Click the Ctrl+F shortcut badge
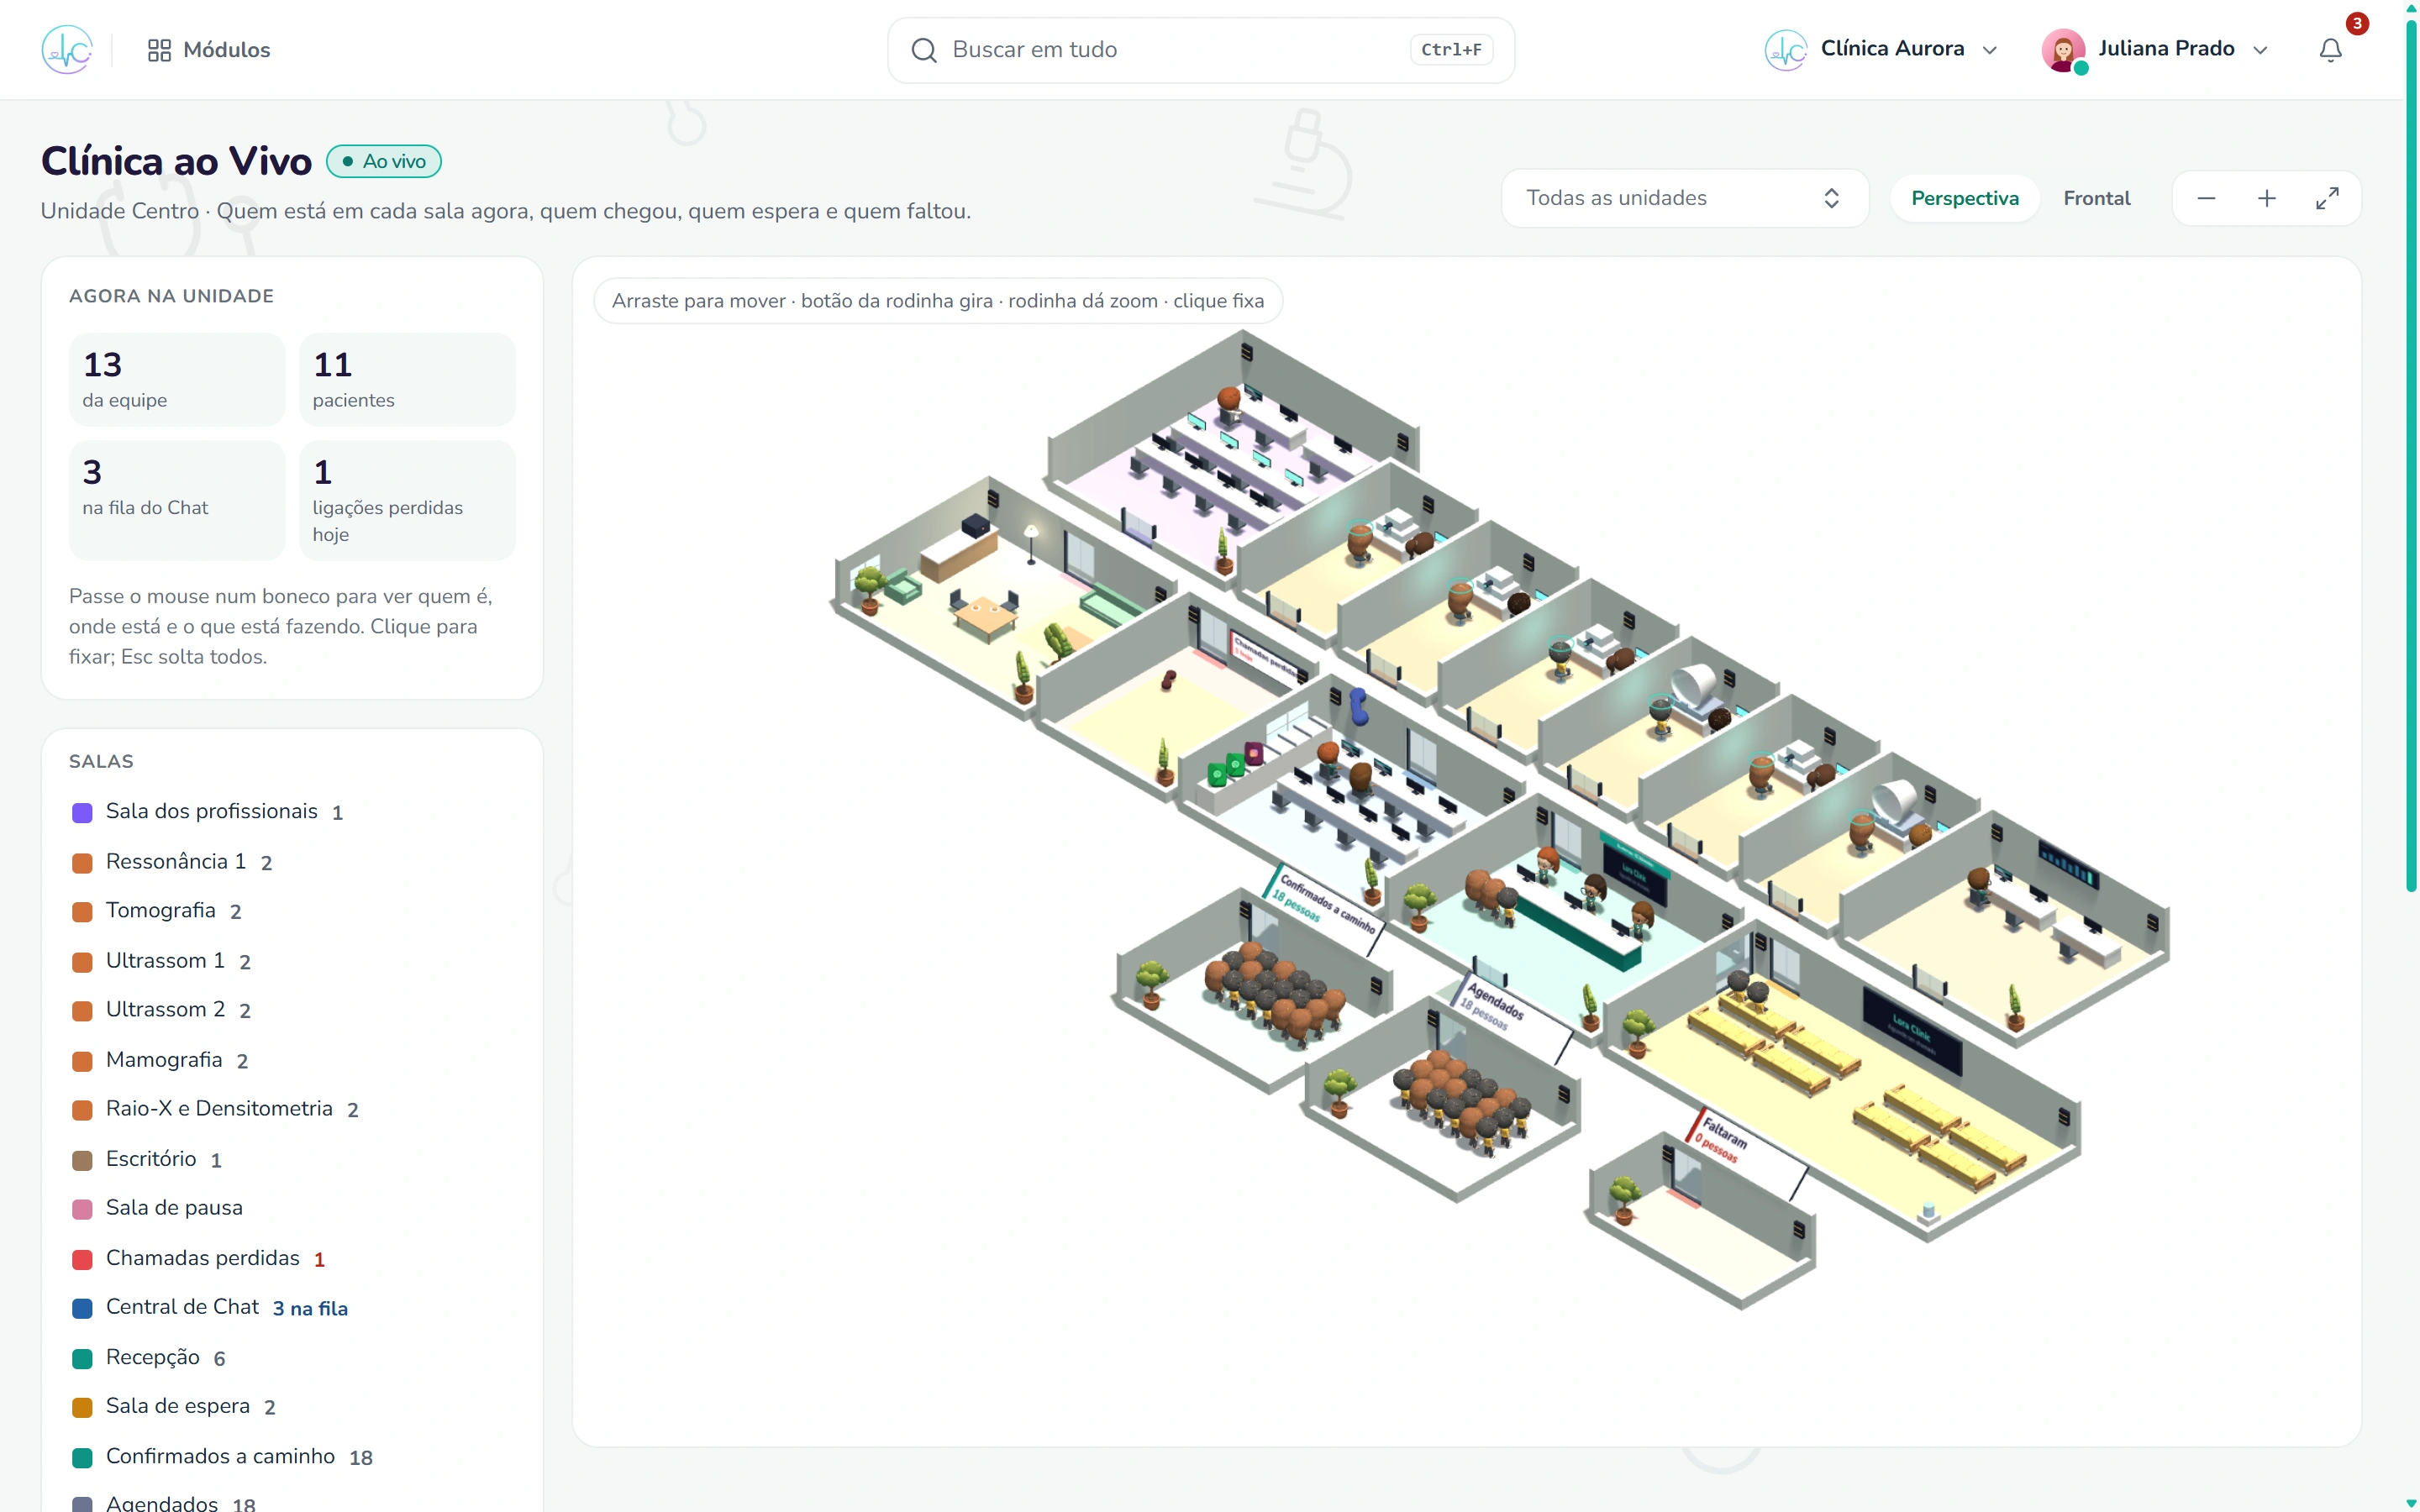 [x=1451, y=50]
